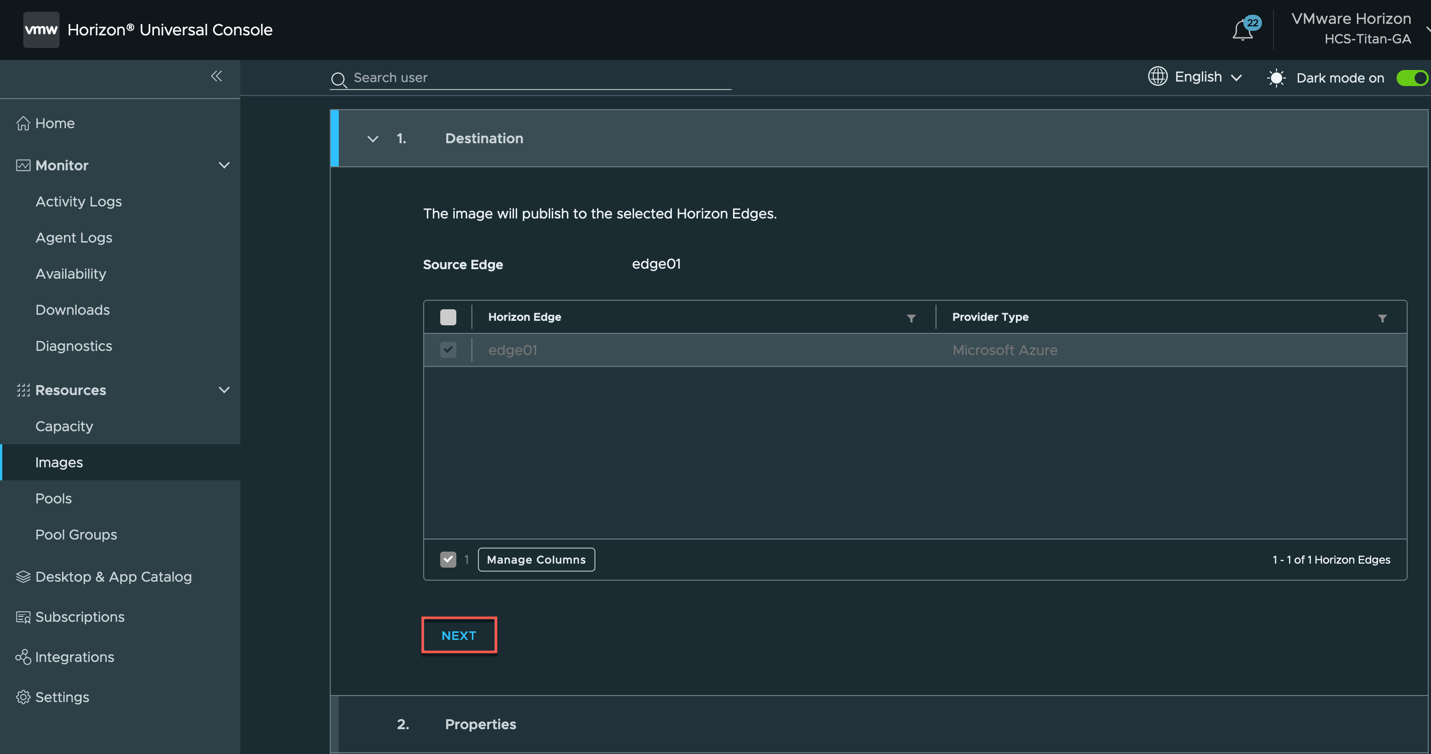The width and height of the screenshot is (1431, 754).
Task: Click the search magnifier icon
Action: tap(339, 79)
